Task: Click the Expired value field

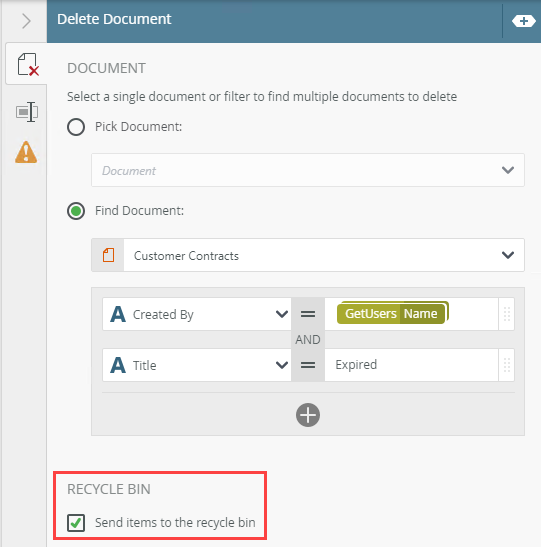Action: coord(411,365)
